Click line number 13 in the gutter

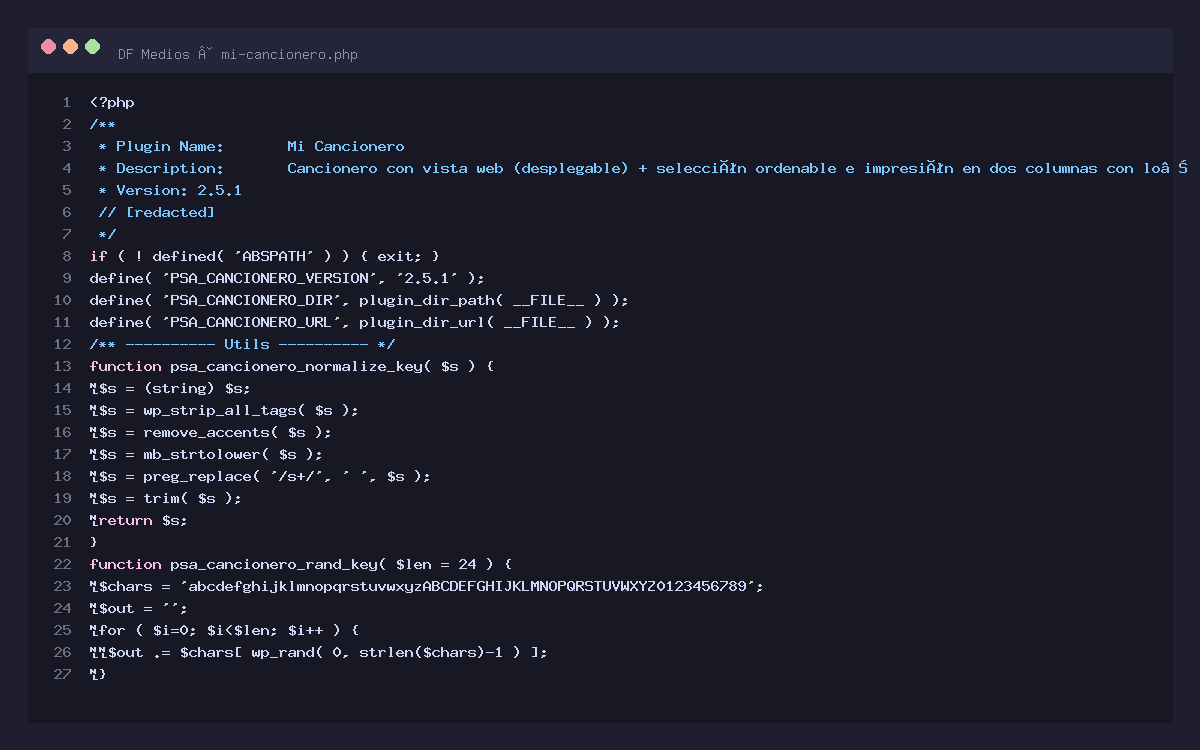point(62,367)
